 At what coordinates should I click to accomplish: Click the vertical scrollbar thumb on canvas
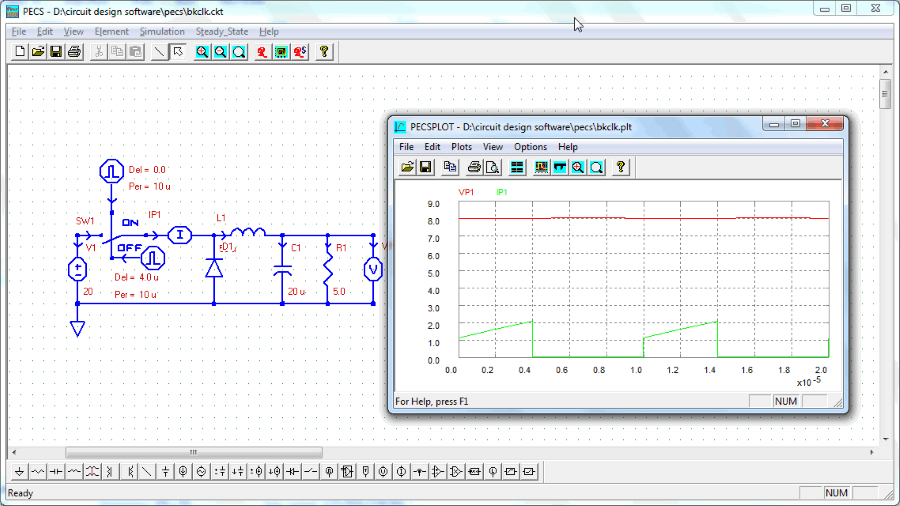(x=885, y=94)
